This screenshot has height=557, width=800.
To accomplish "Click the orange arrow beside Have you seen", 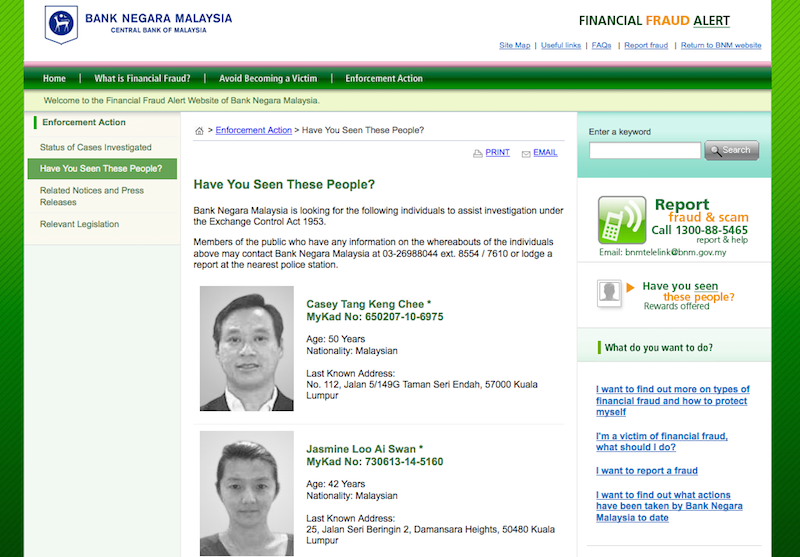I will coord(630,287).
